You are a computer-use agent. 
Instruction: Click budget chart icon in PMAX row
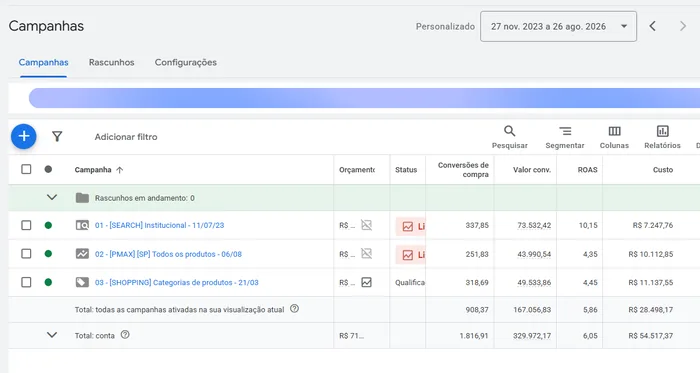[x=367, y=253]
